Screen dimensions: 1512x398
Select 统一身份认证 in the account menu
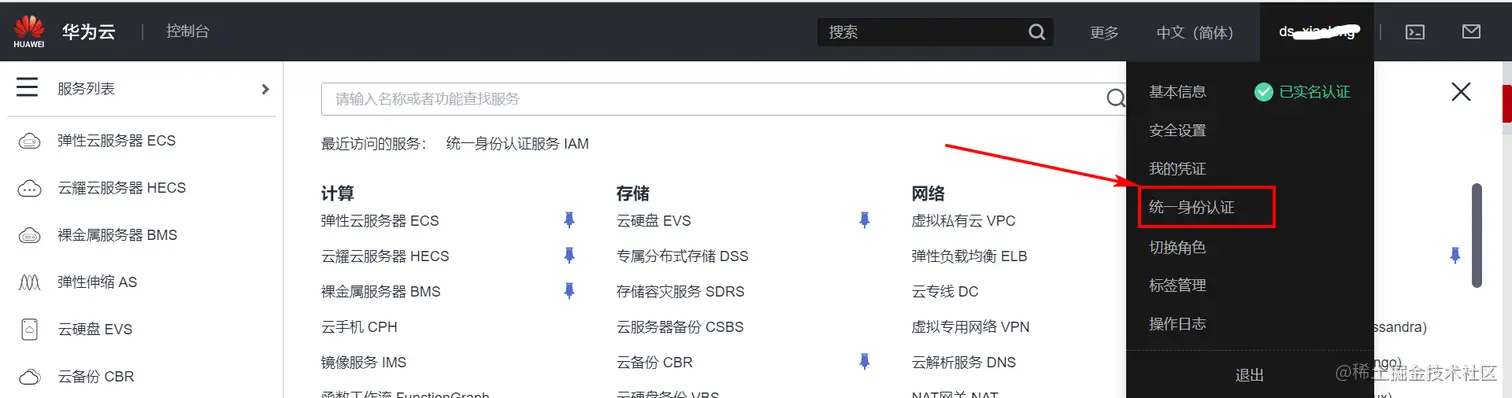click(x=1192, y=208)
